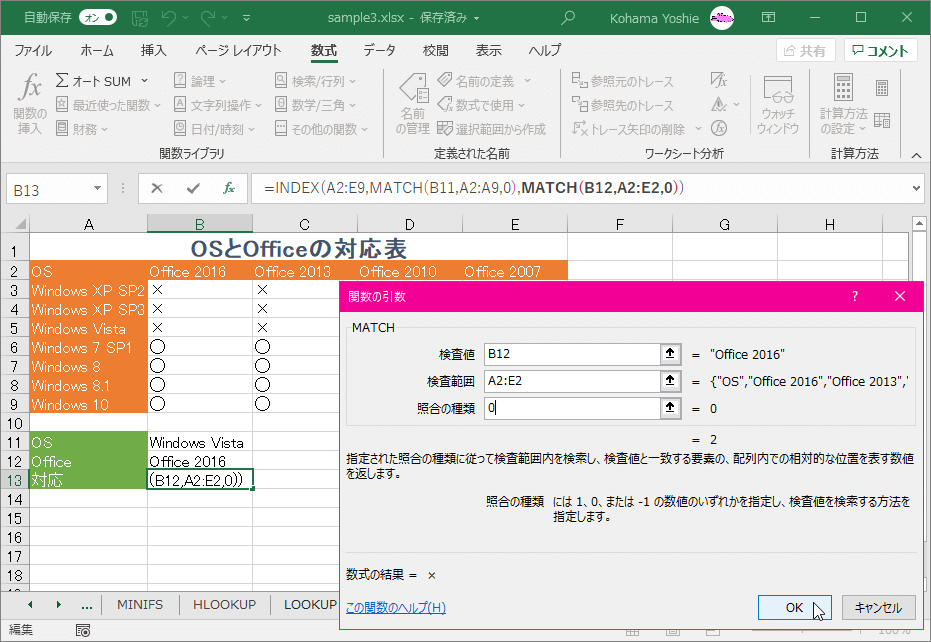Click the Redo icon
The image size is (931, 642).
click(207, 18)
